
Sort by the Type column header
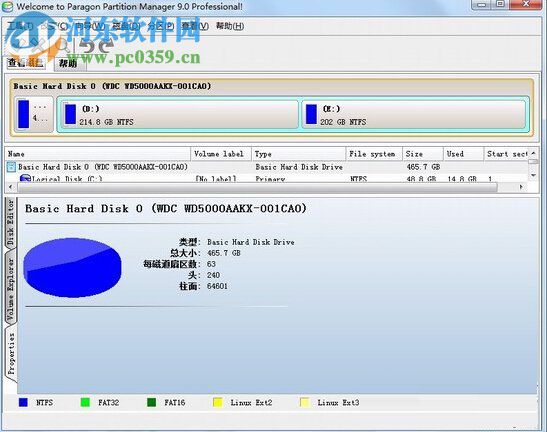click(299, 154)
